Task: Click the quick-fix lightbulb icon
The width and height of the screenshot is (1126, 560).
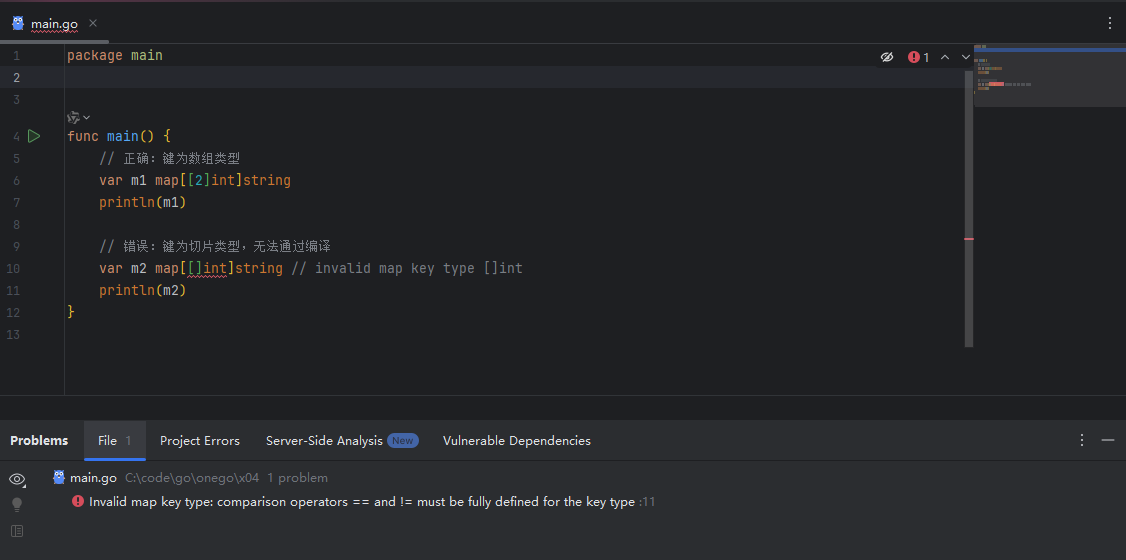Action: 17,505
